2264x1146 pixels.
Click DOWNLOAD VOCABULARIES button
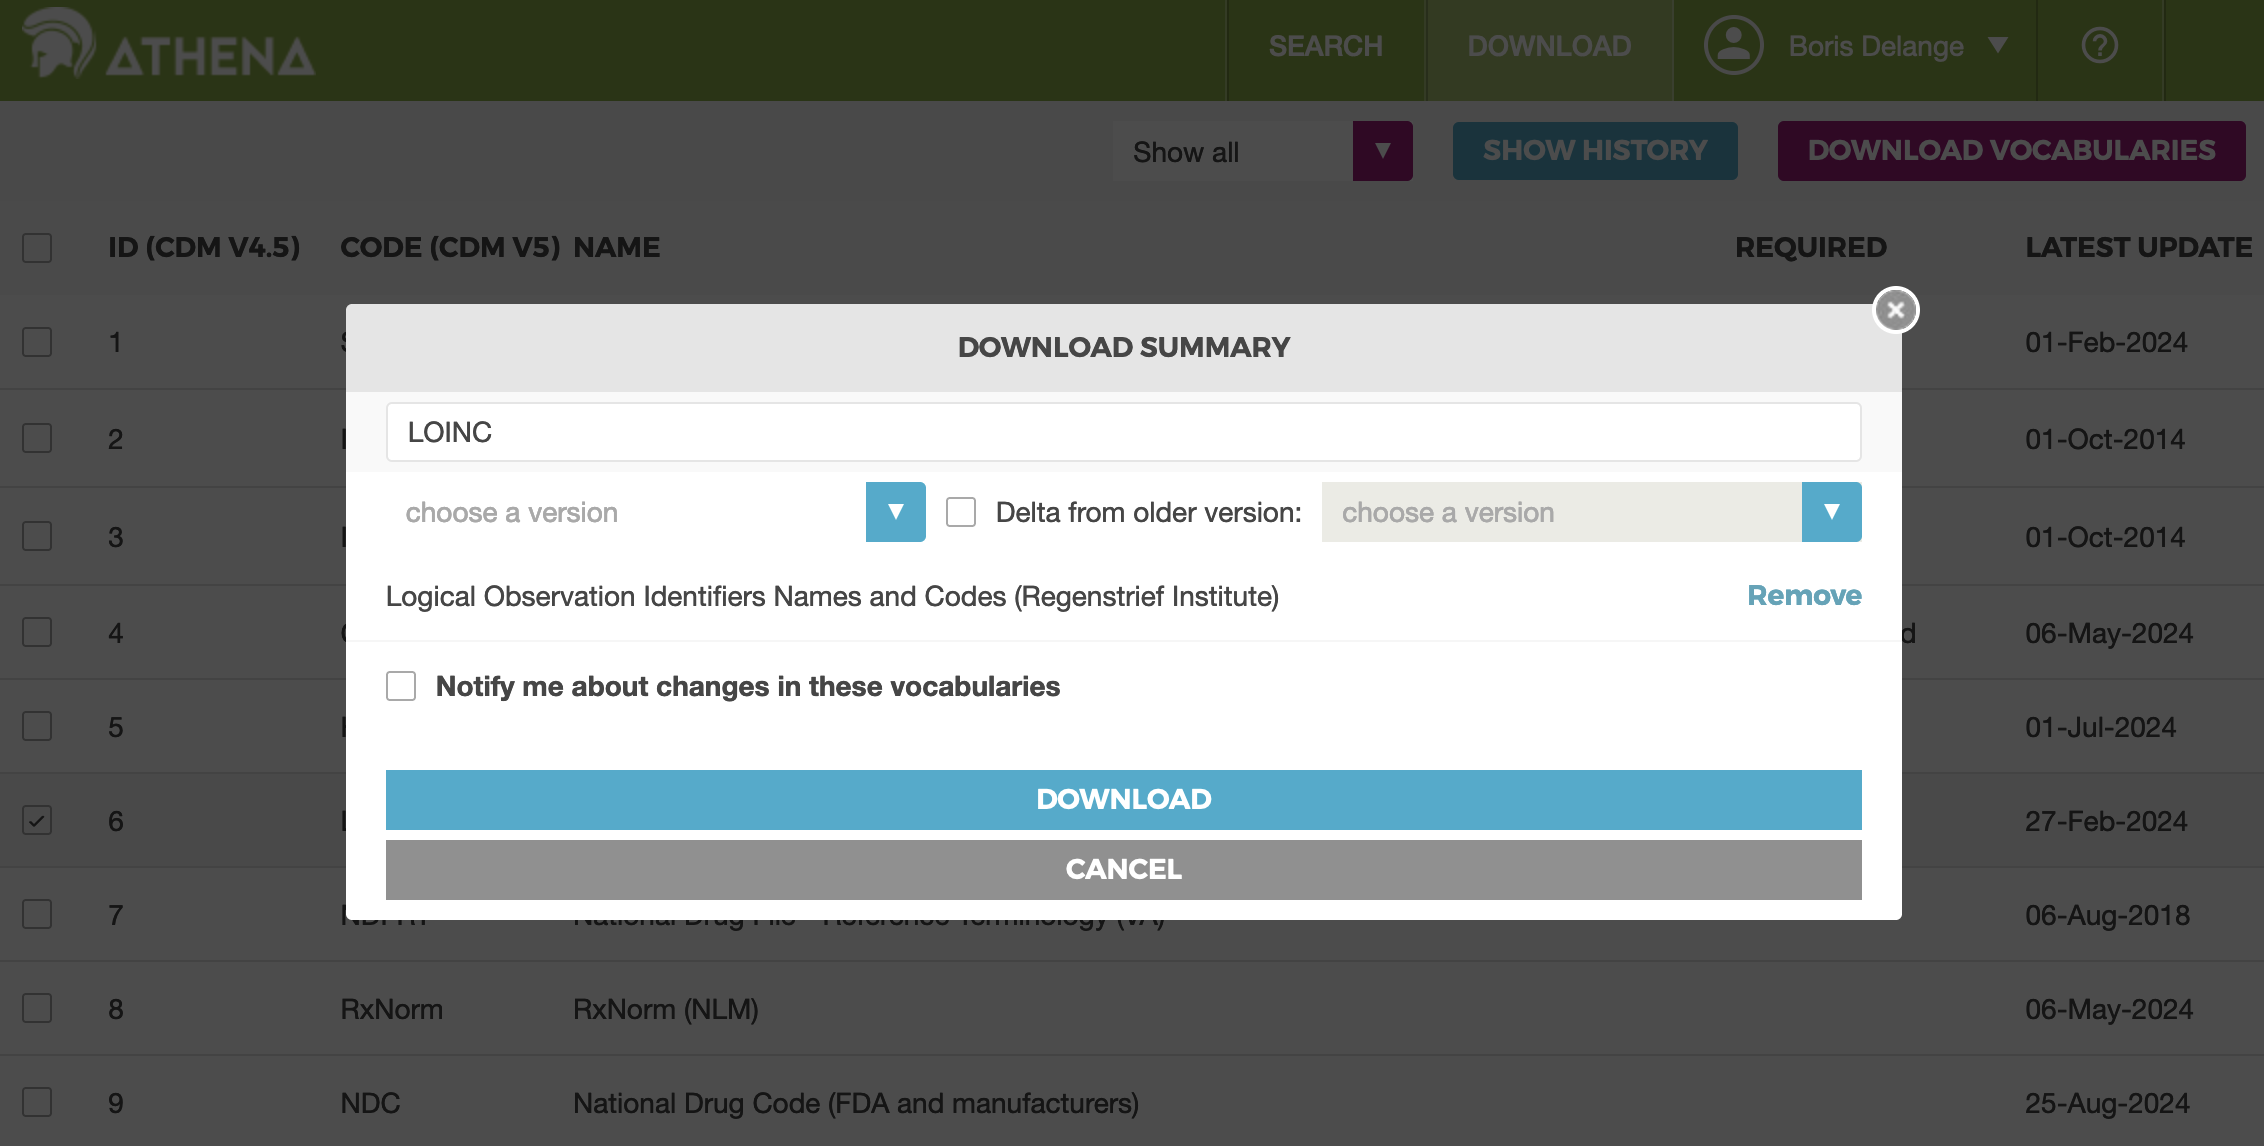2011,151
